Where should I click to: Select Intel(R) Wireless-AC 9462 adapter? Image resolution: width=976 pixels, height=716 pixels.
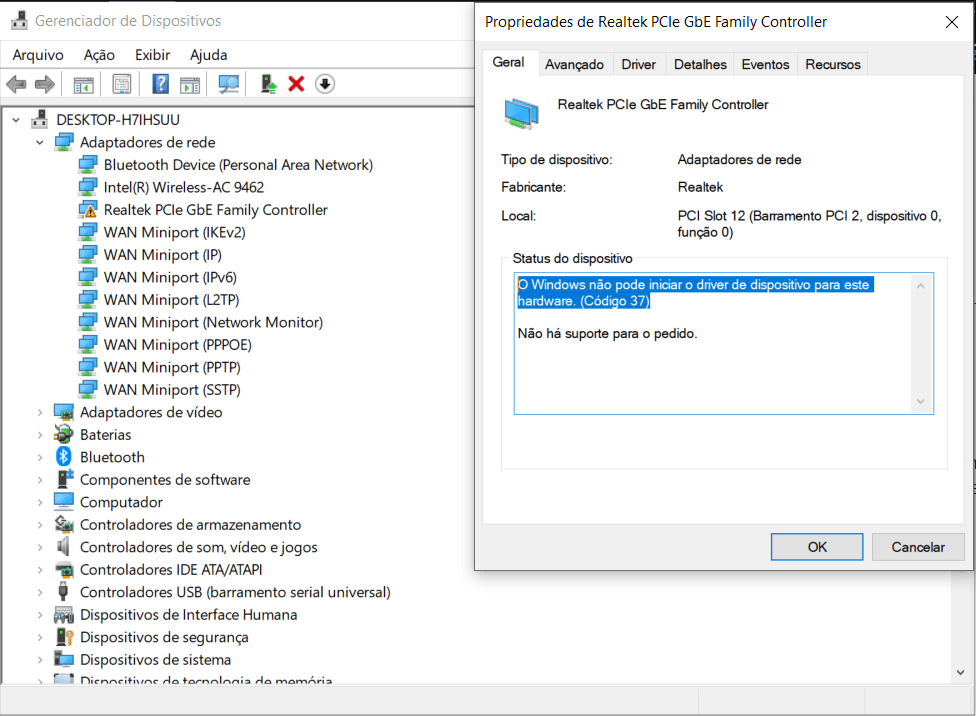pyautogui.click(x=184, y=187)
